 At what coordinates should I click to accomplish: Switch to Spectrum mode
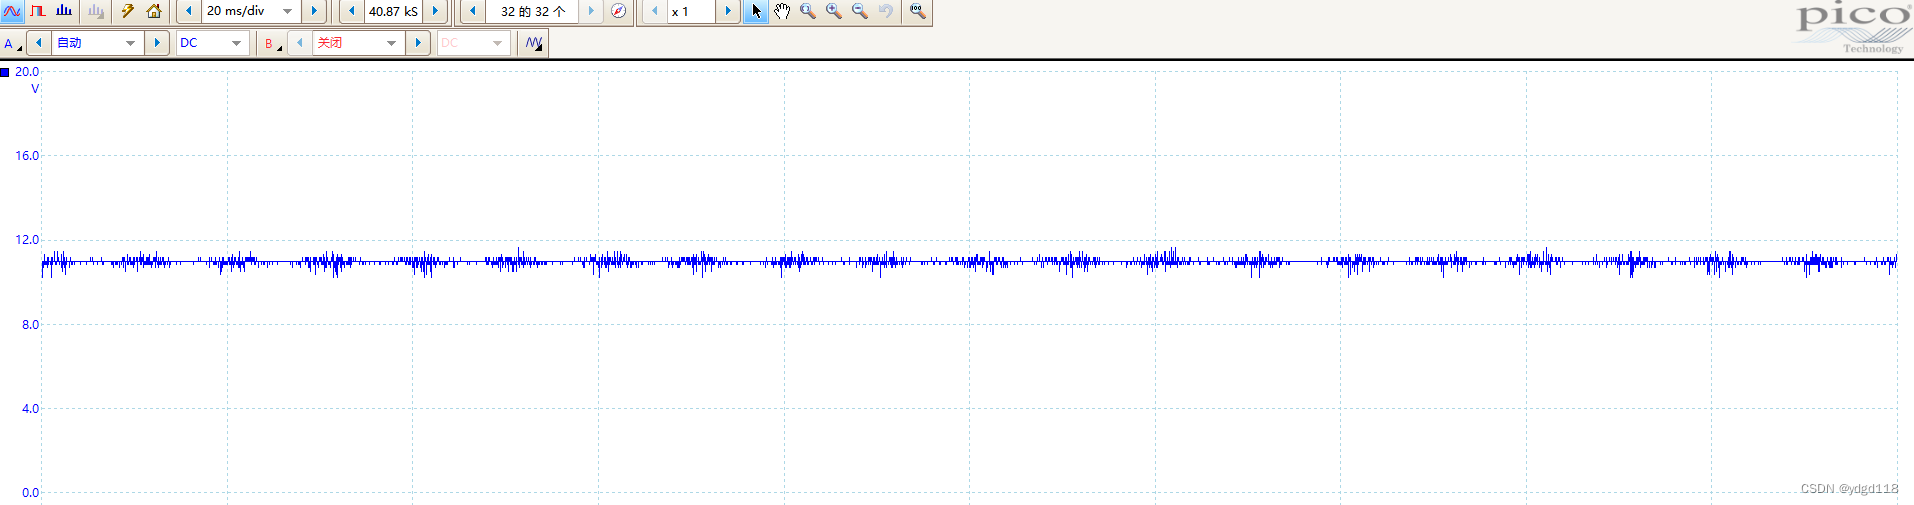64,11
